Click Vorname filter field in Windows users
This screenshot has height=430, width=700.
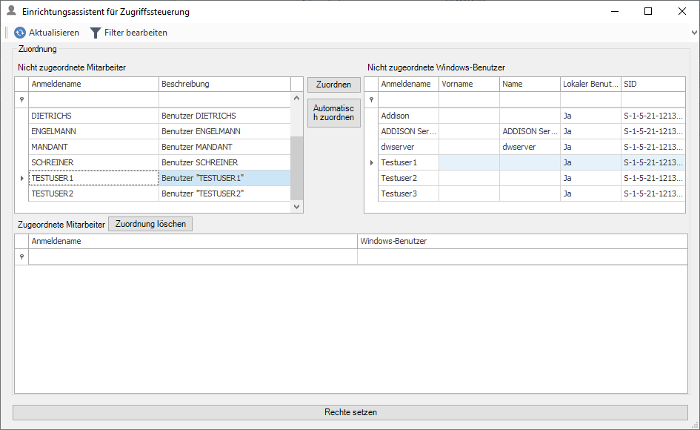click(x=469, y=100)
